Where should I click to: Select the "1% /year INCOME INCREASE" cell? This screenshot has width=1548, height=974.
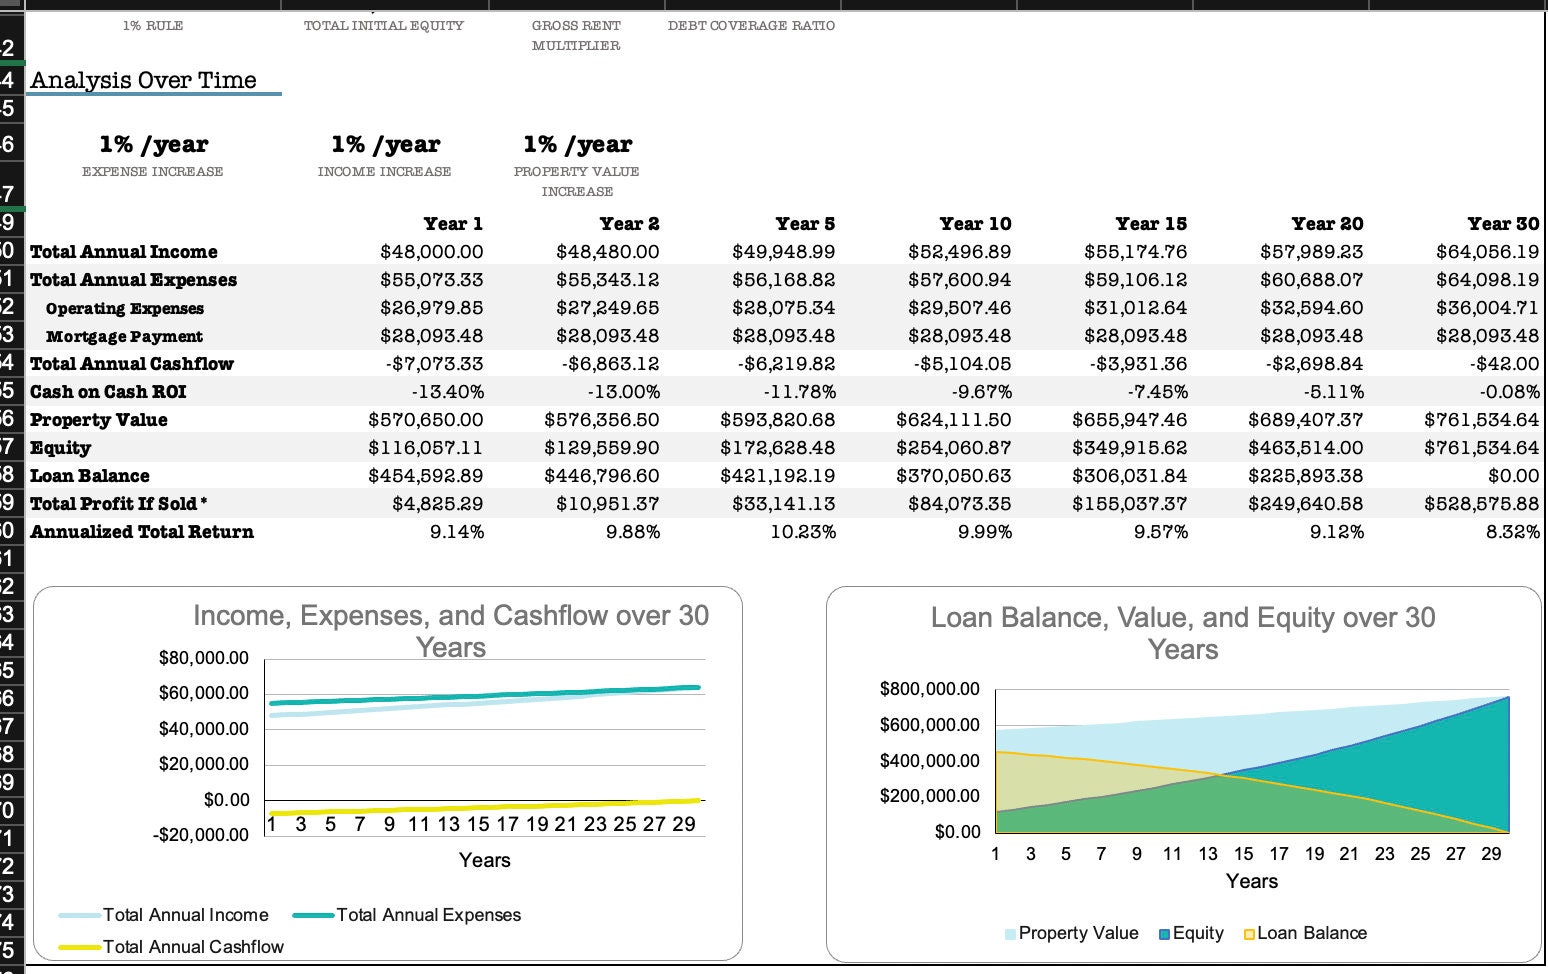click(386, 155)
